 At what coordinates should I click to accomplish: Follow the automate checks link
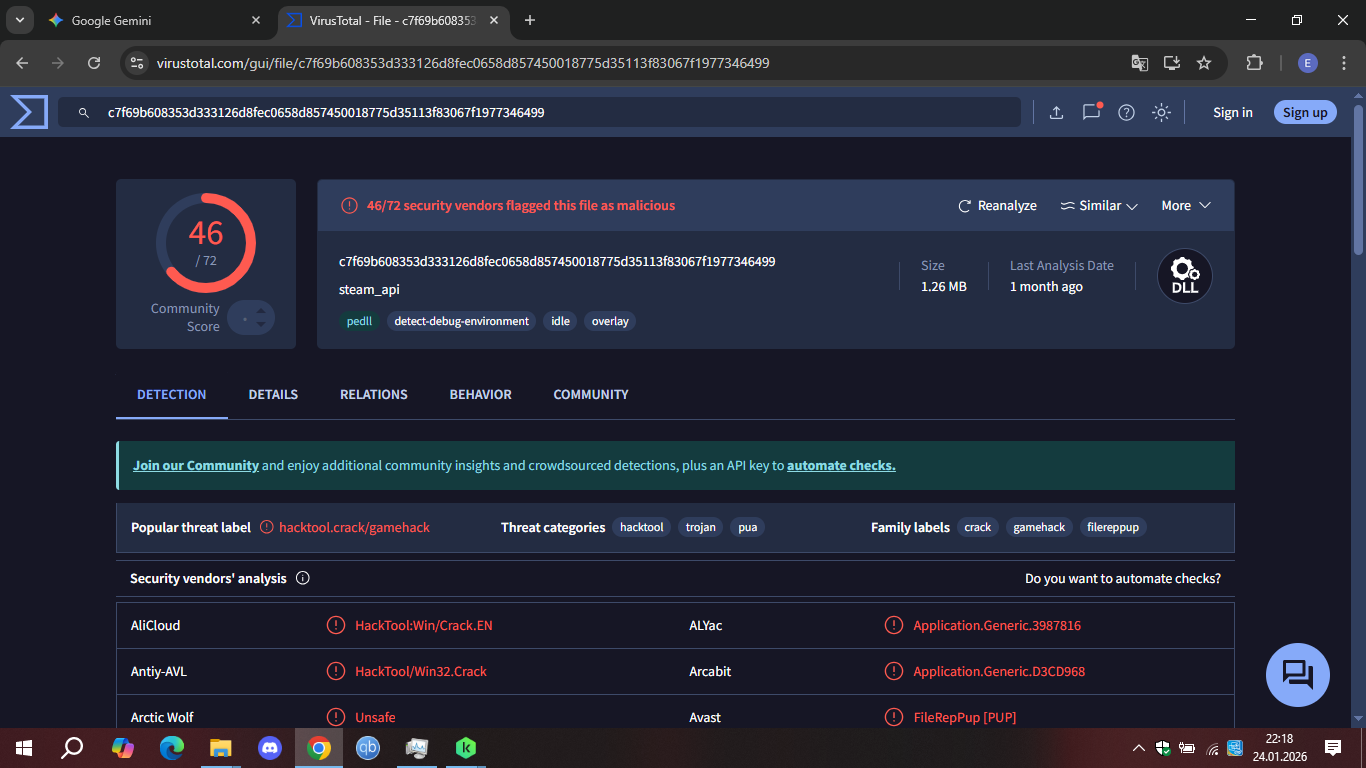[841, 466]
